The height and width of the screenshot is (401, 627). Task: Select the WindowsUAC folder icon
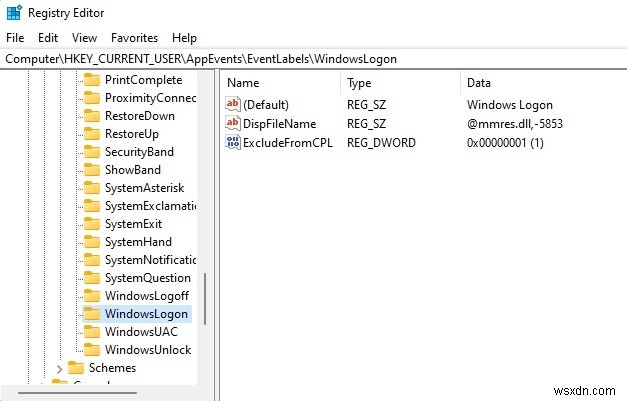point(92,332)
